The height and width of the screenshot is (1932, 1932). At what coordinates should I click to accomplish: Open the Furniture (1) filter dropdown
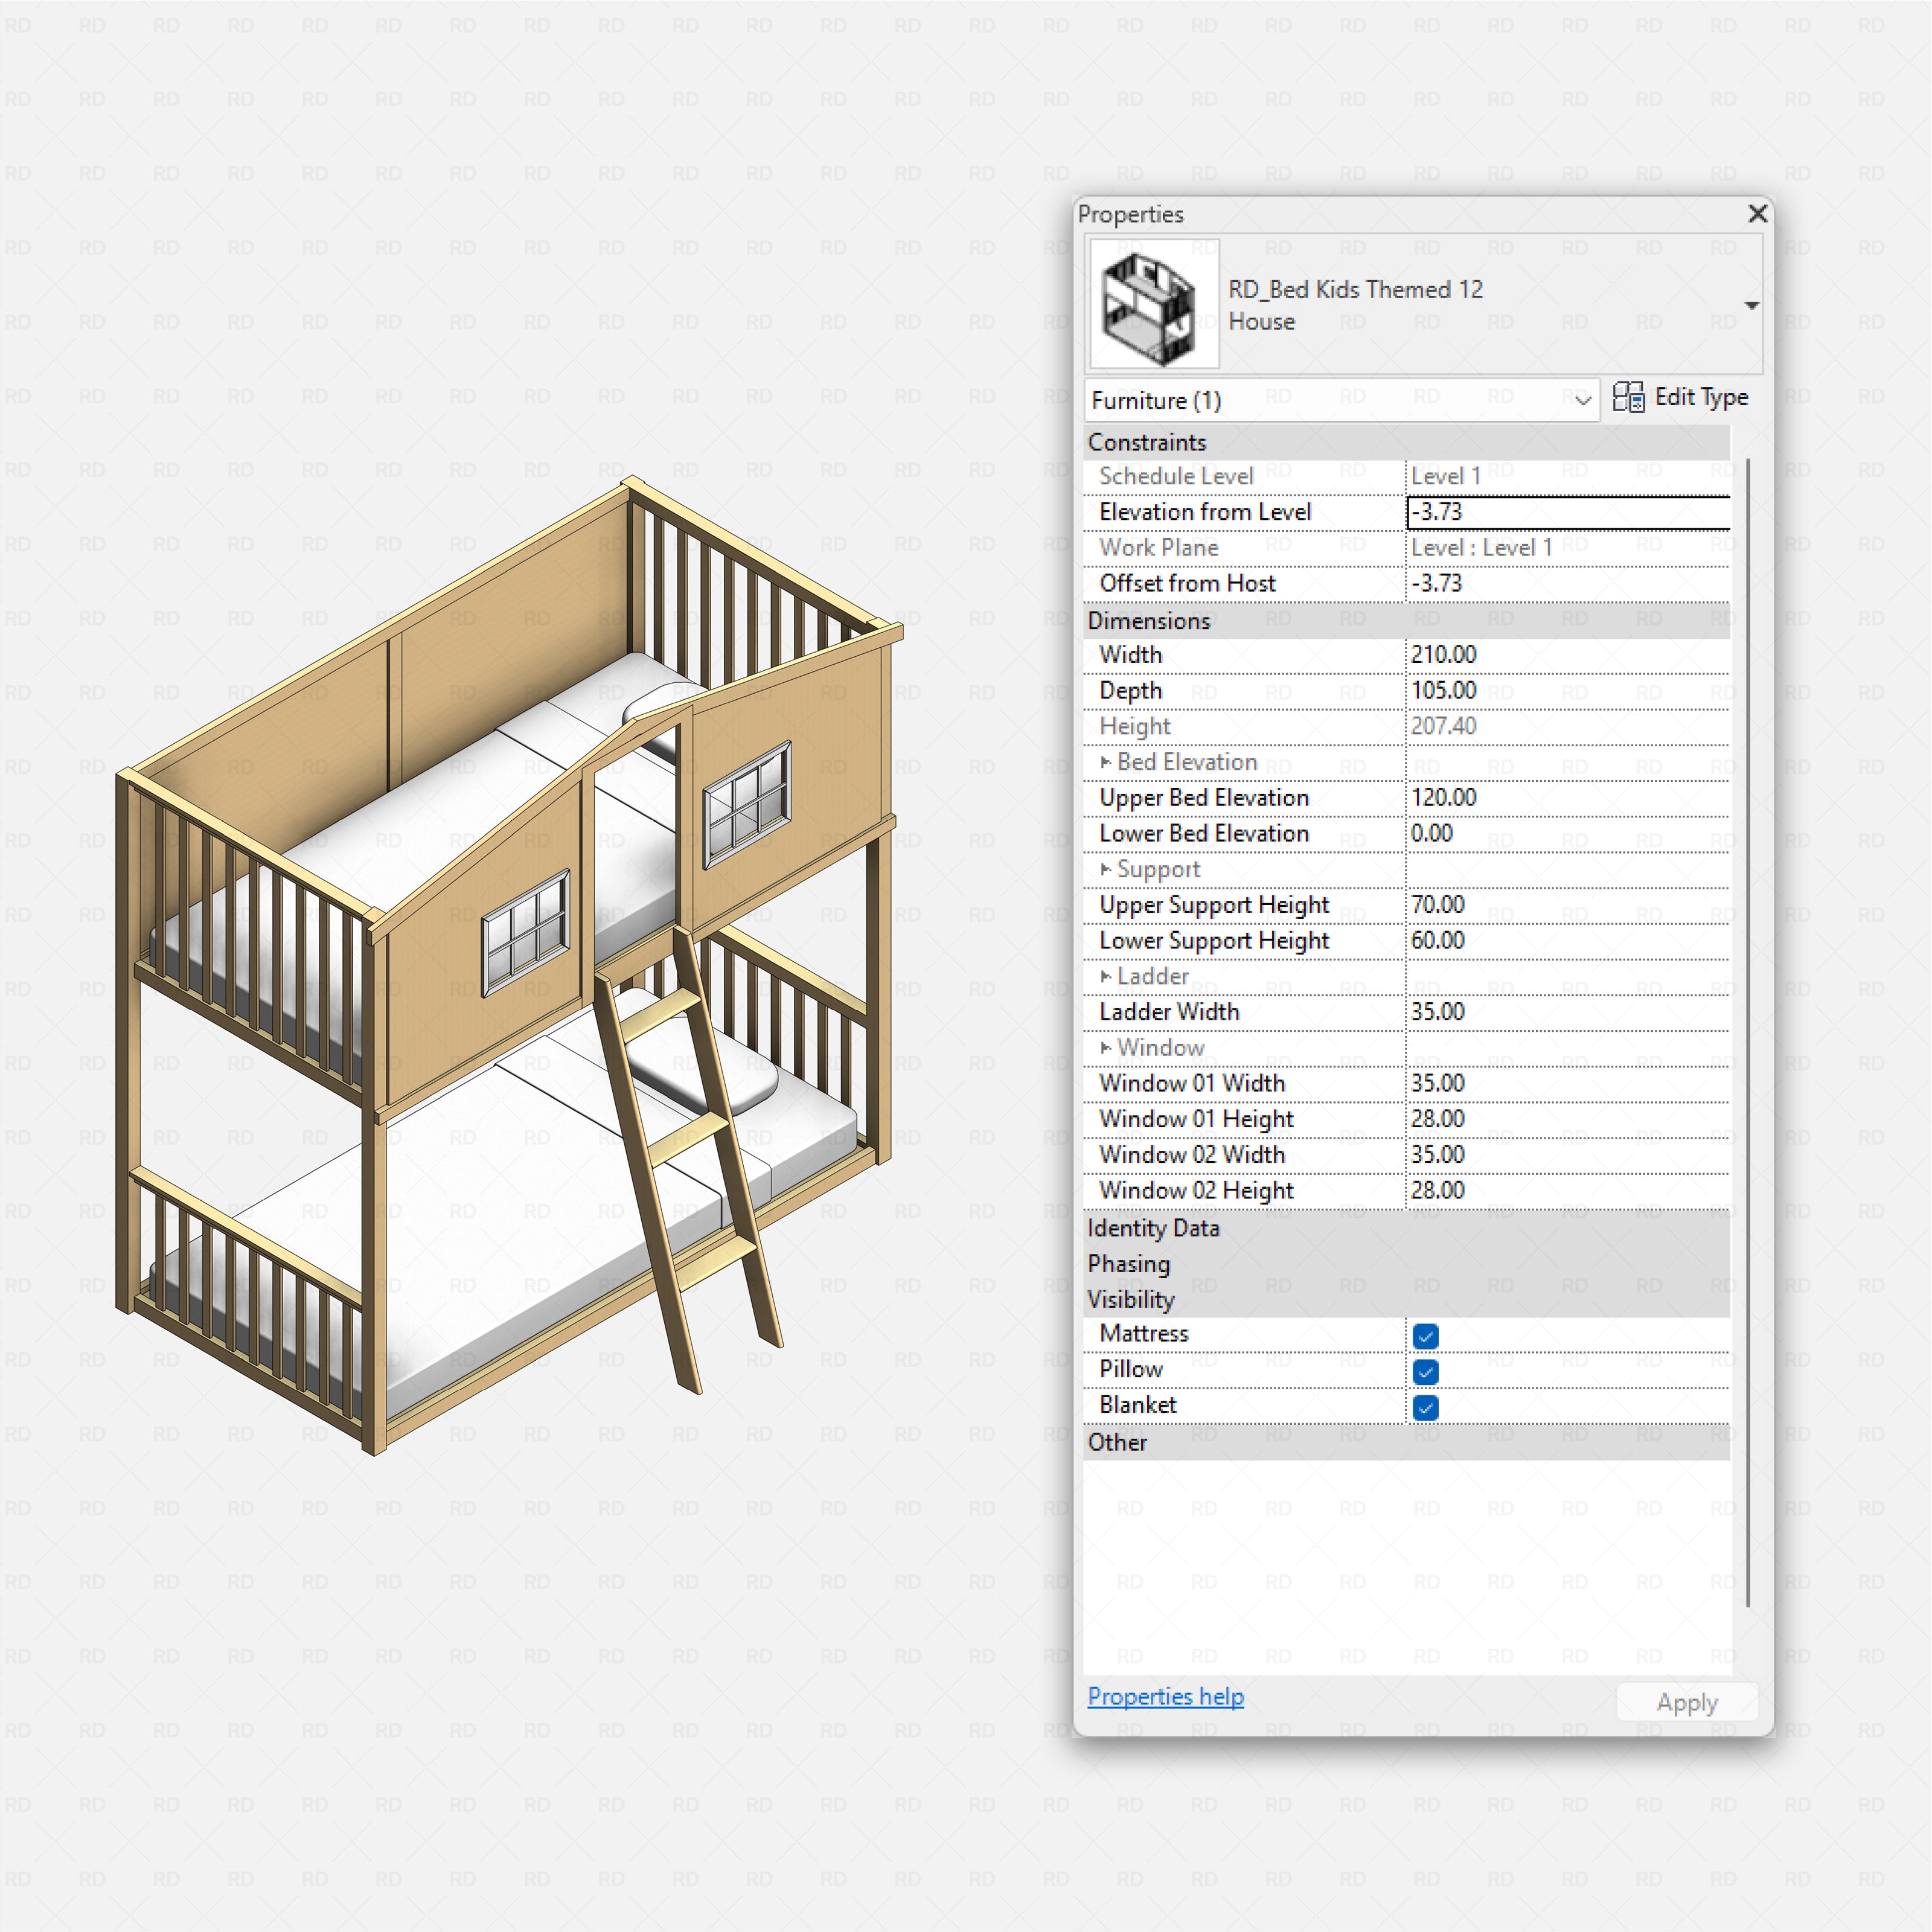(x=1583, y=400)
